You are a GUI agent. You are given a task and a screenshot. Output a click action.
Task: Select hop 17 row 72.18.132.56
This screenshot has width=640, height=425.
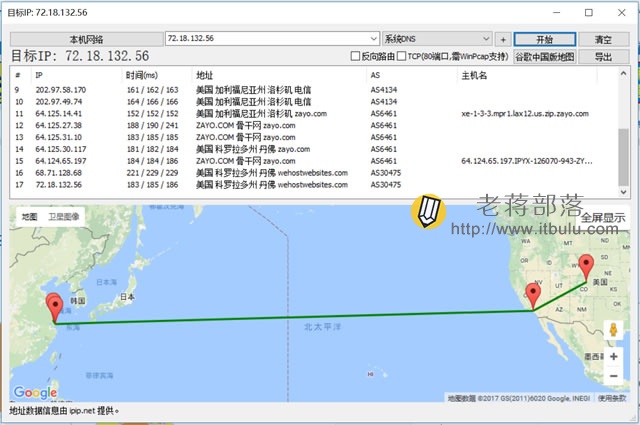pyautogui.click(x=313, y=185)
